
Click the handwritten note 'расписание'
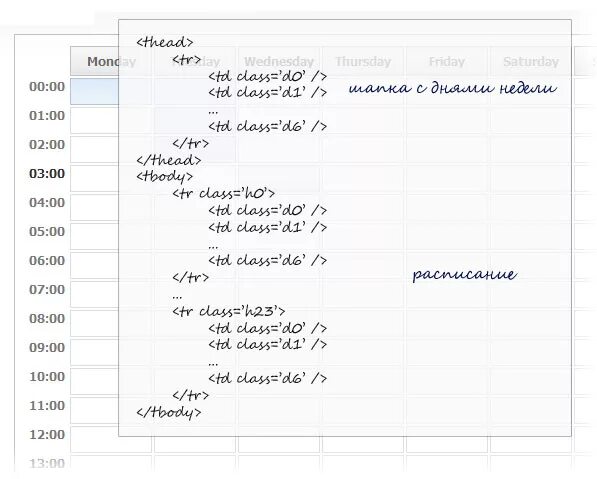[x=465, y=274]
